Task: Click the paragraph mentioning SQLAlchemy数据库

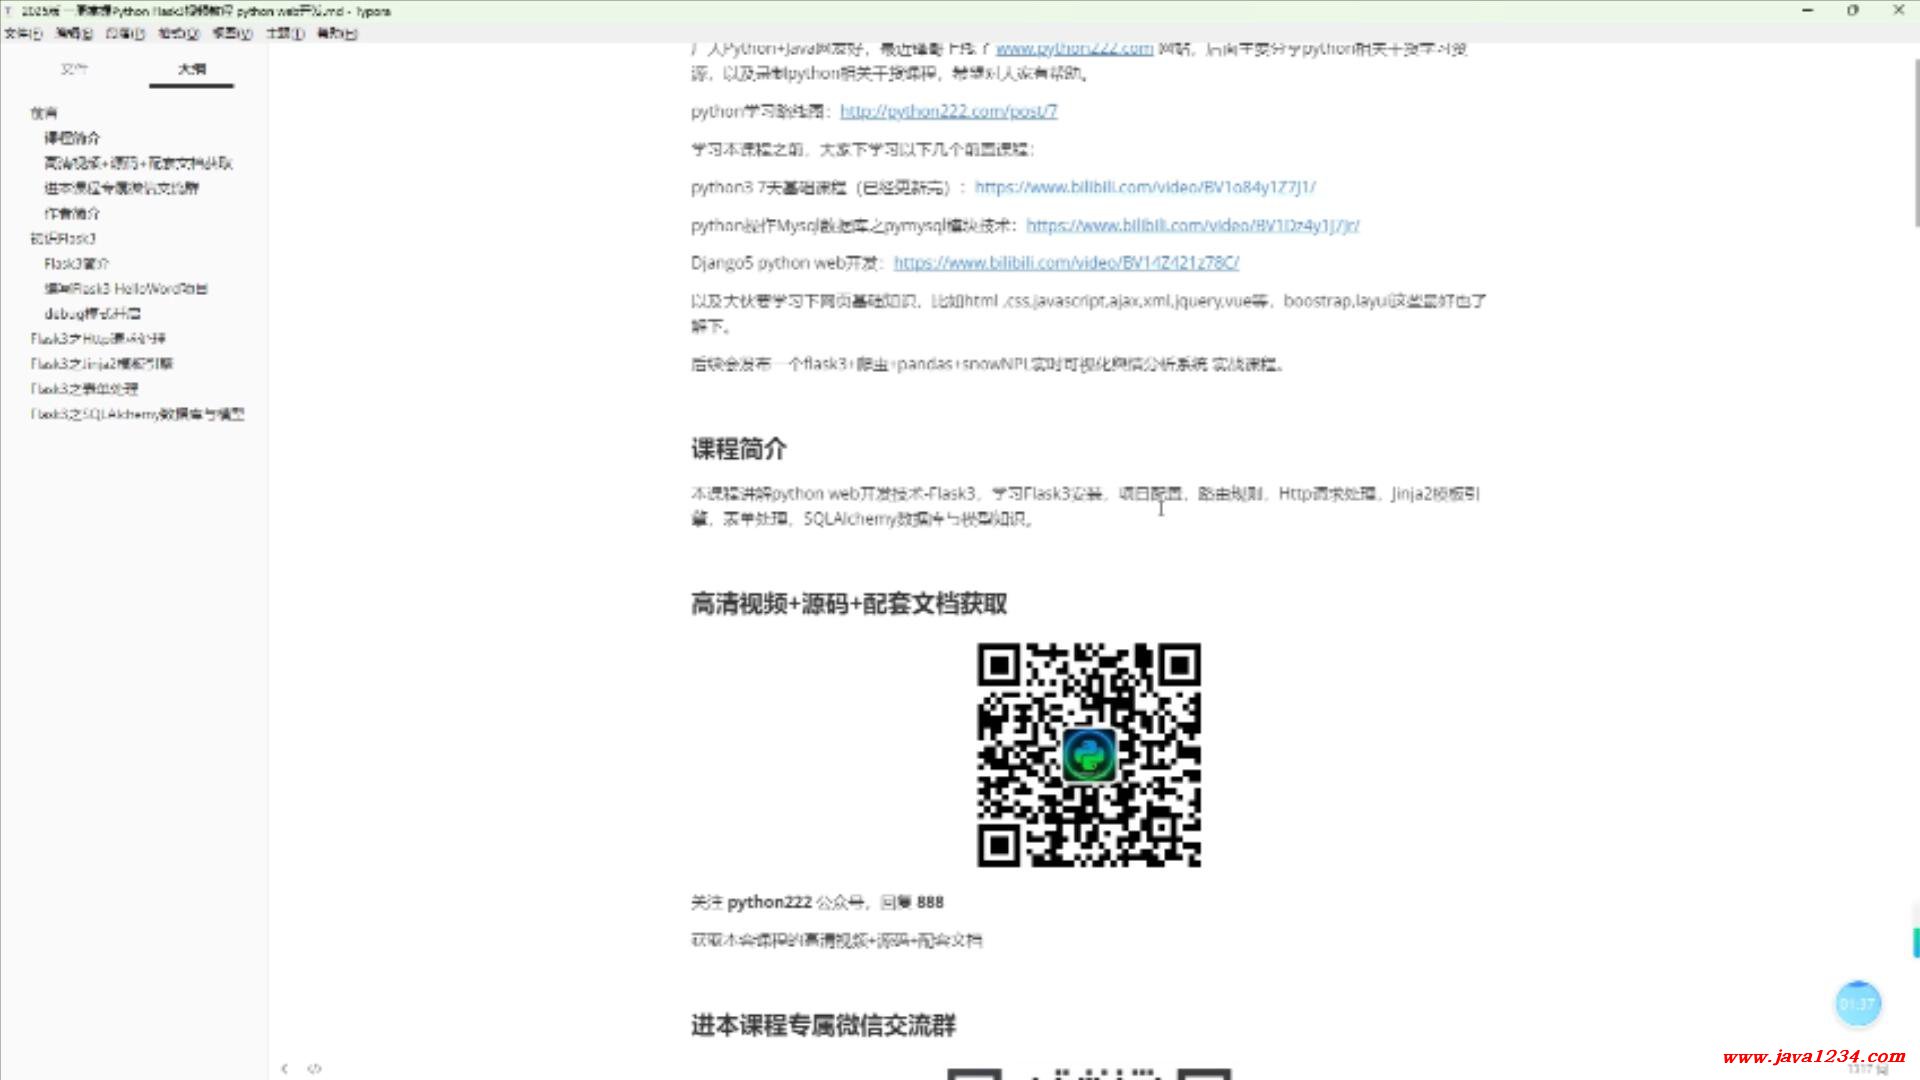Action: tap(1085, 506)
